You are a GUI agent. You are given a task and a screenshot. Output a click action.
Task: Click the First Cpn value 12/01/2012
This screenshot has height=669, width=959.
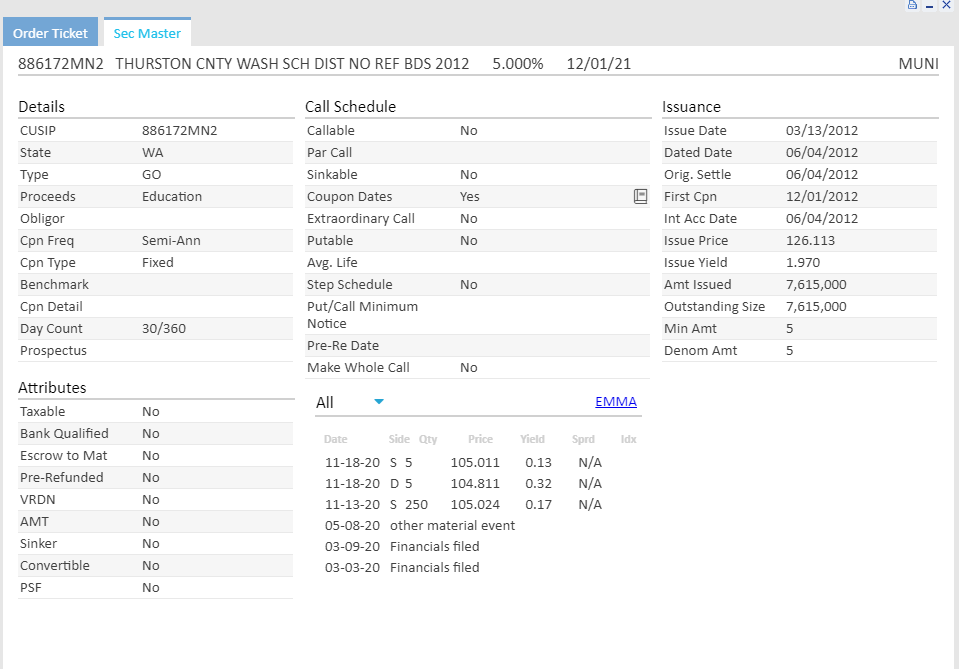[x=822, y=196]
